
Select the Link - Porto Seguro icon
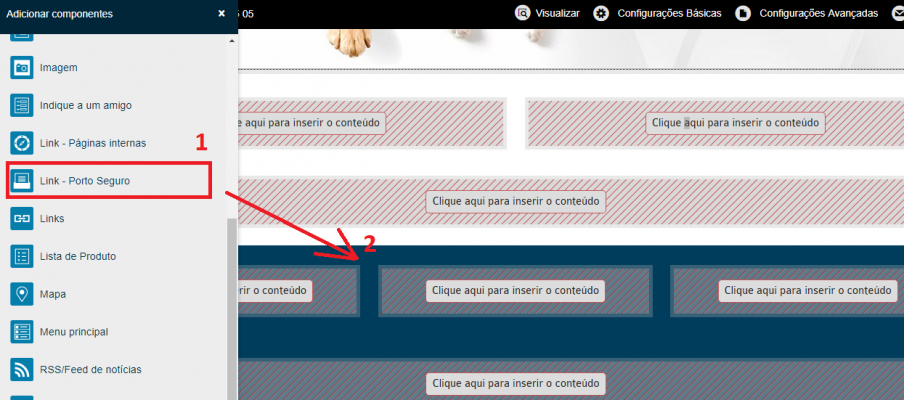(x=22, y=181)
